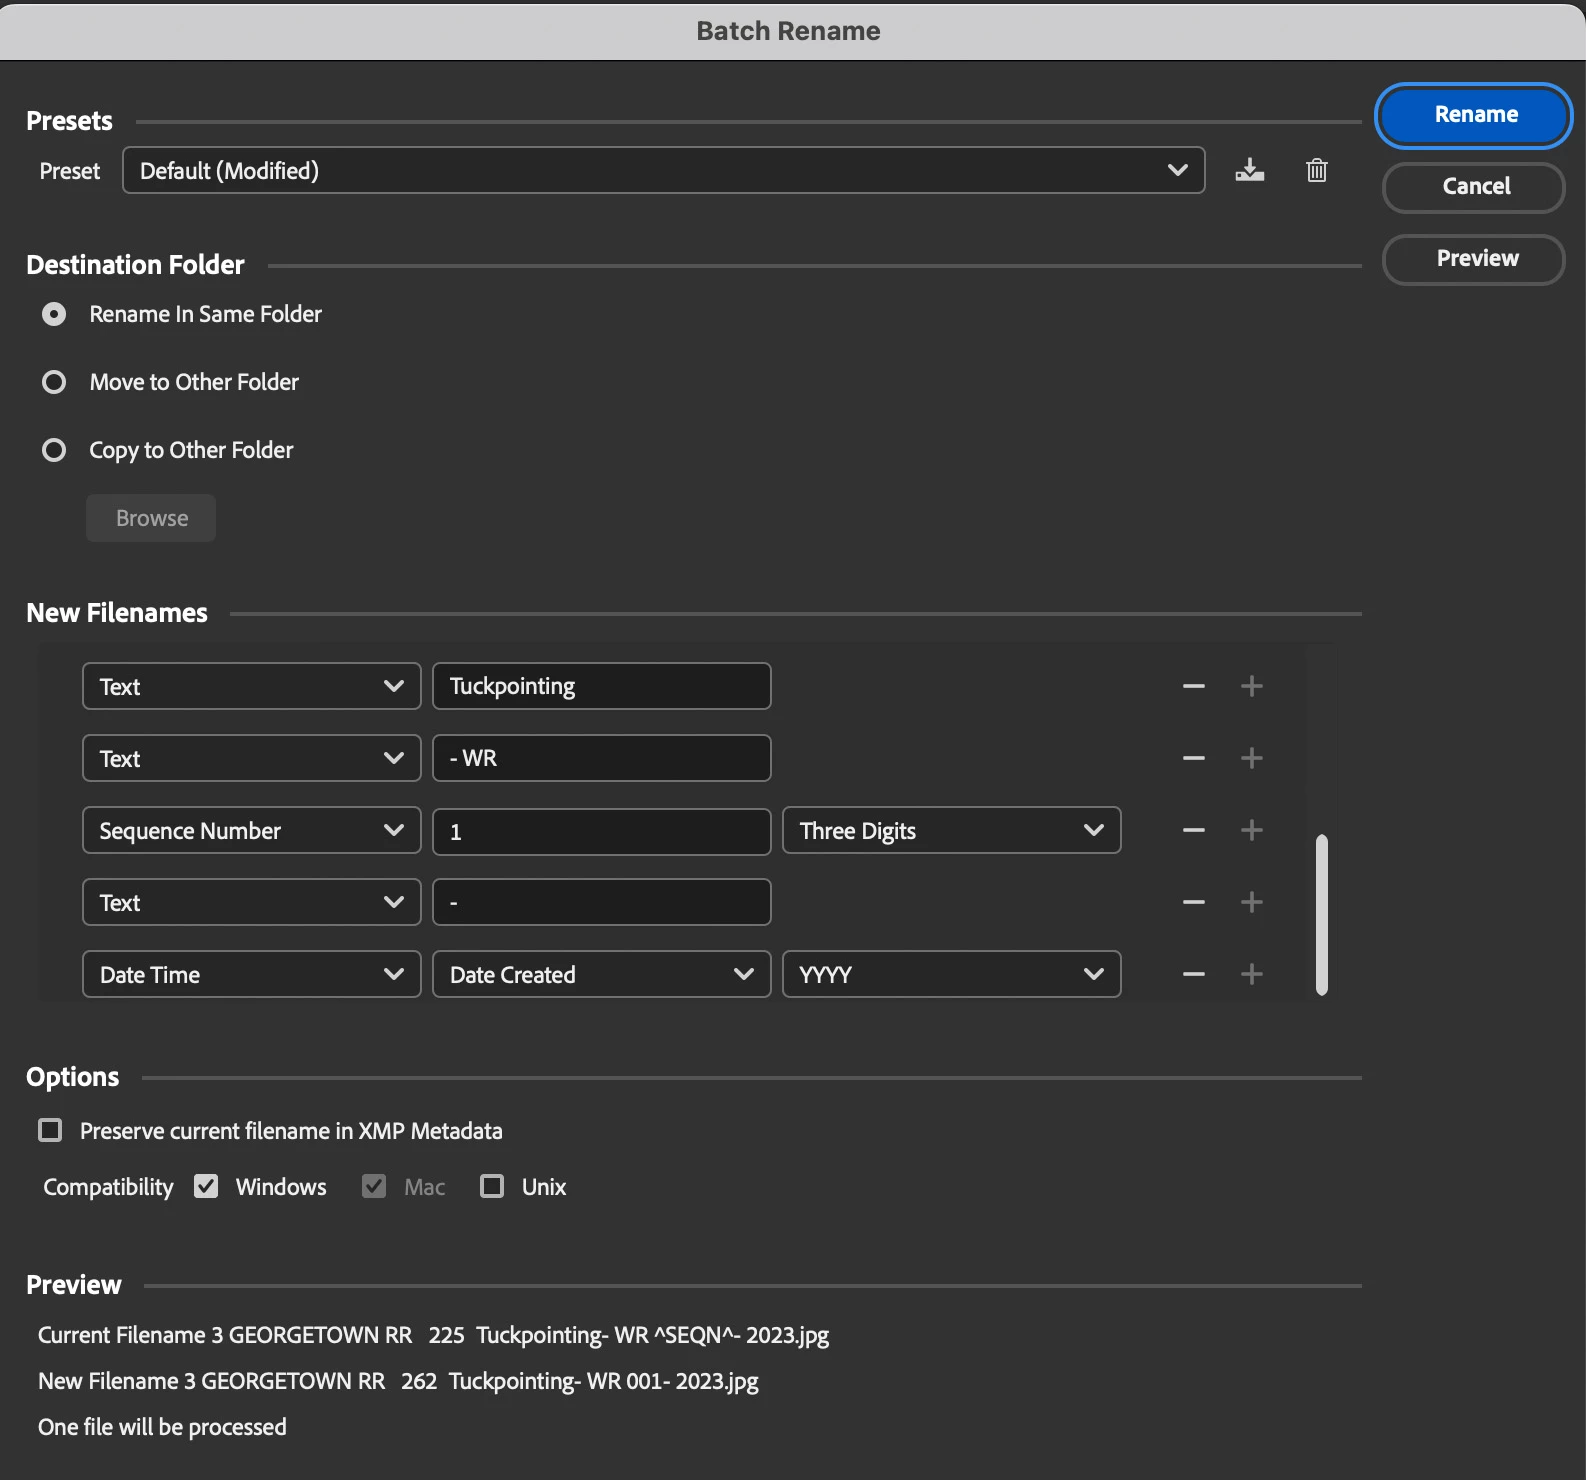Screen dimensions: 1586x1480
Task: Click the 'One file will be processed' text
Action: tap(162, 1427)
